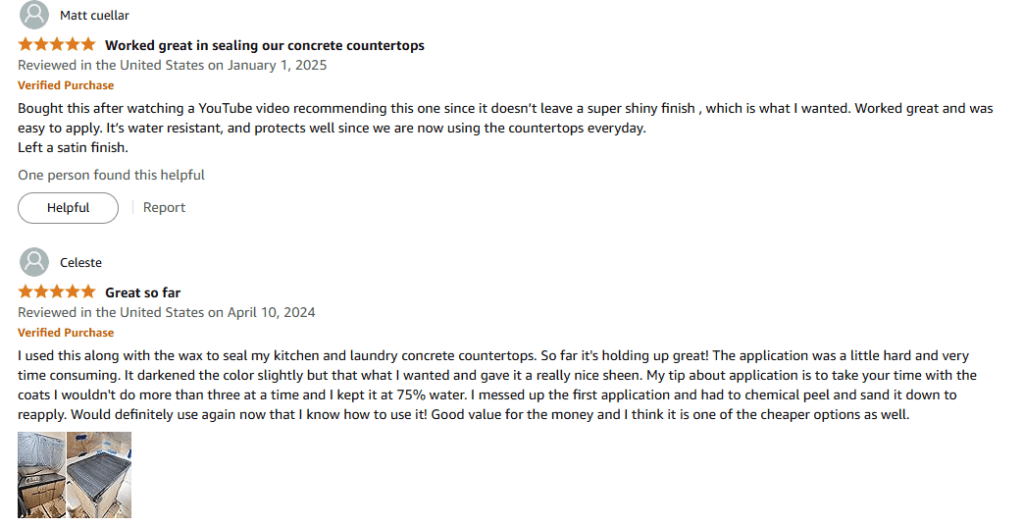1024x526 pixels.
Task: Click Matt cuellar's profile avatar icon
Action: coord(34,15)
